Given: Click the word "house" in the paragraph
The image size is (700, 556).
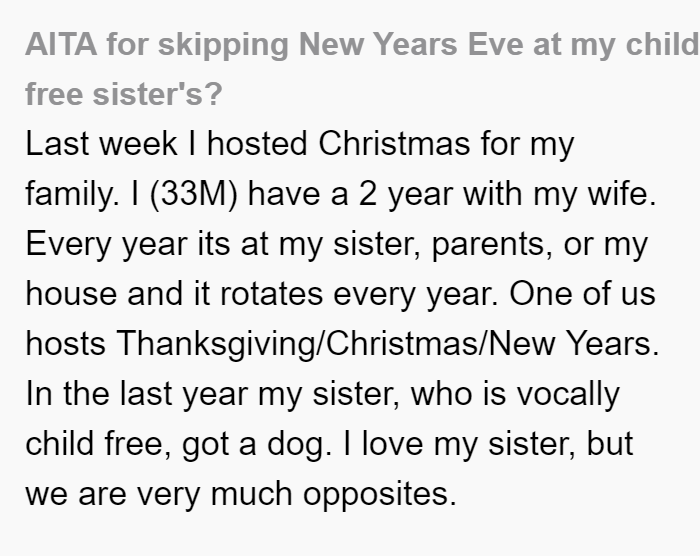Looking at the screenshot, I should coord(71,294).
